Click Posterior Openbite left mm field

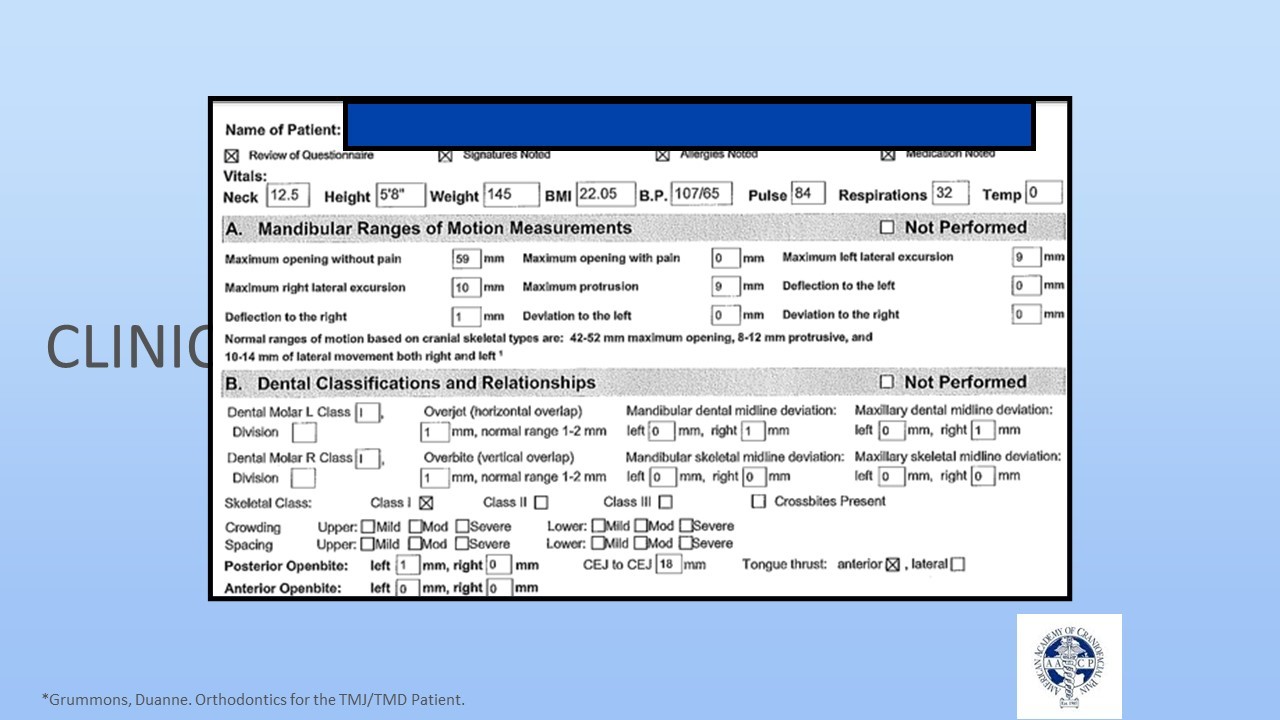407,566
